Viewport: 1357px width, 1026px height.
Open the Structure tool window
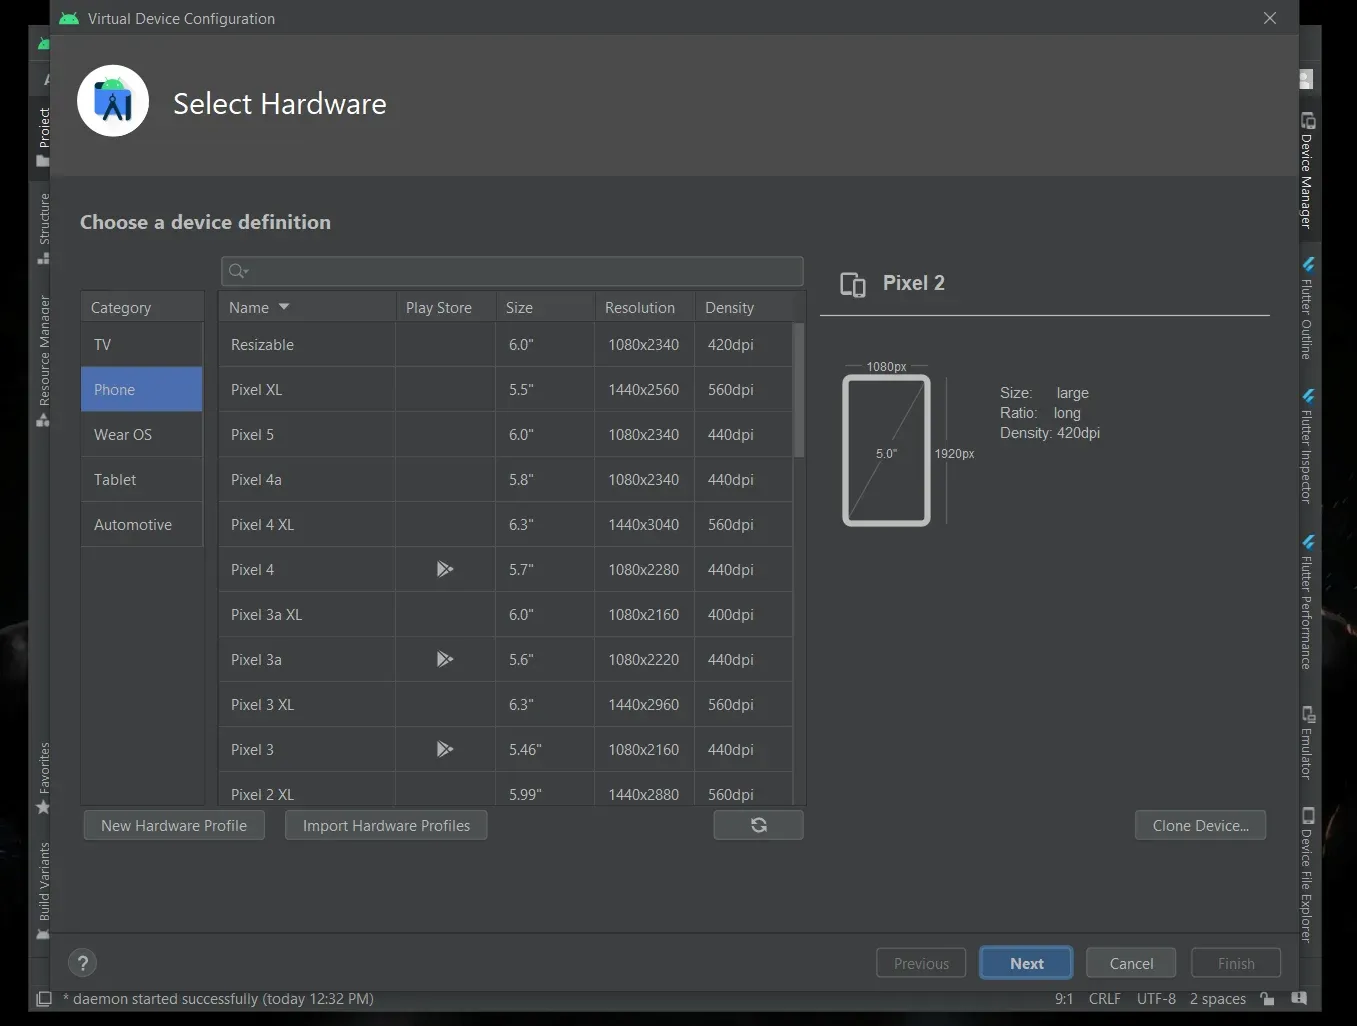(43, 228)
